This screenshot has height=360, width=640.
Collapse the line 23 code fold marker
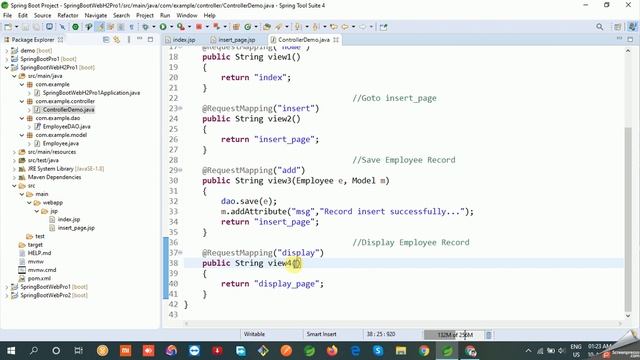(x=180, y=108)
